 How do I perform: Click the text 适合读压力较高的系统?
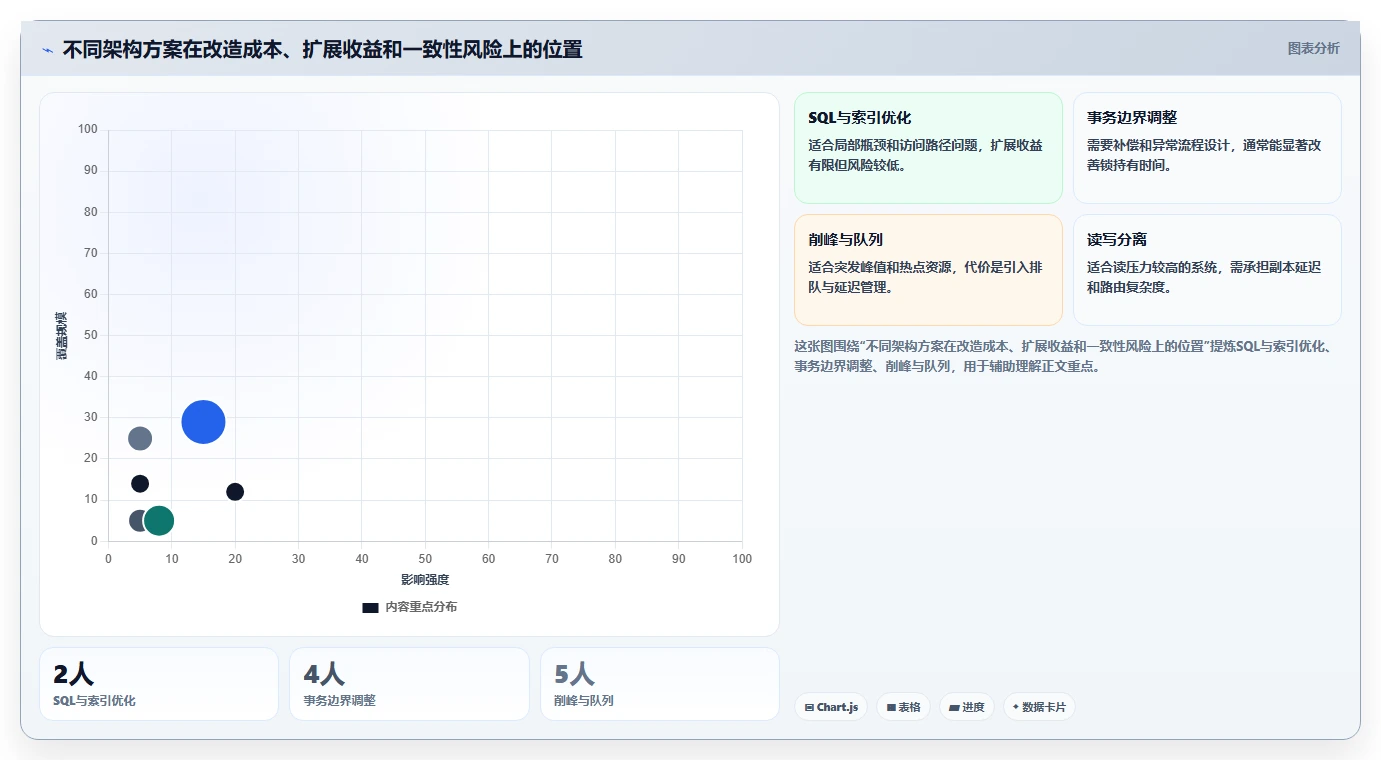[1151, 267]
